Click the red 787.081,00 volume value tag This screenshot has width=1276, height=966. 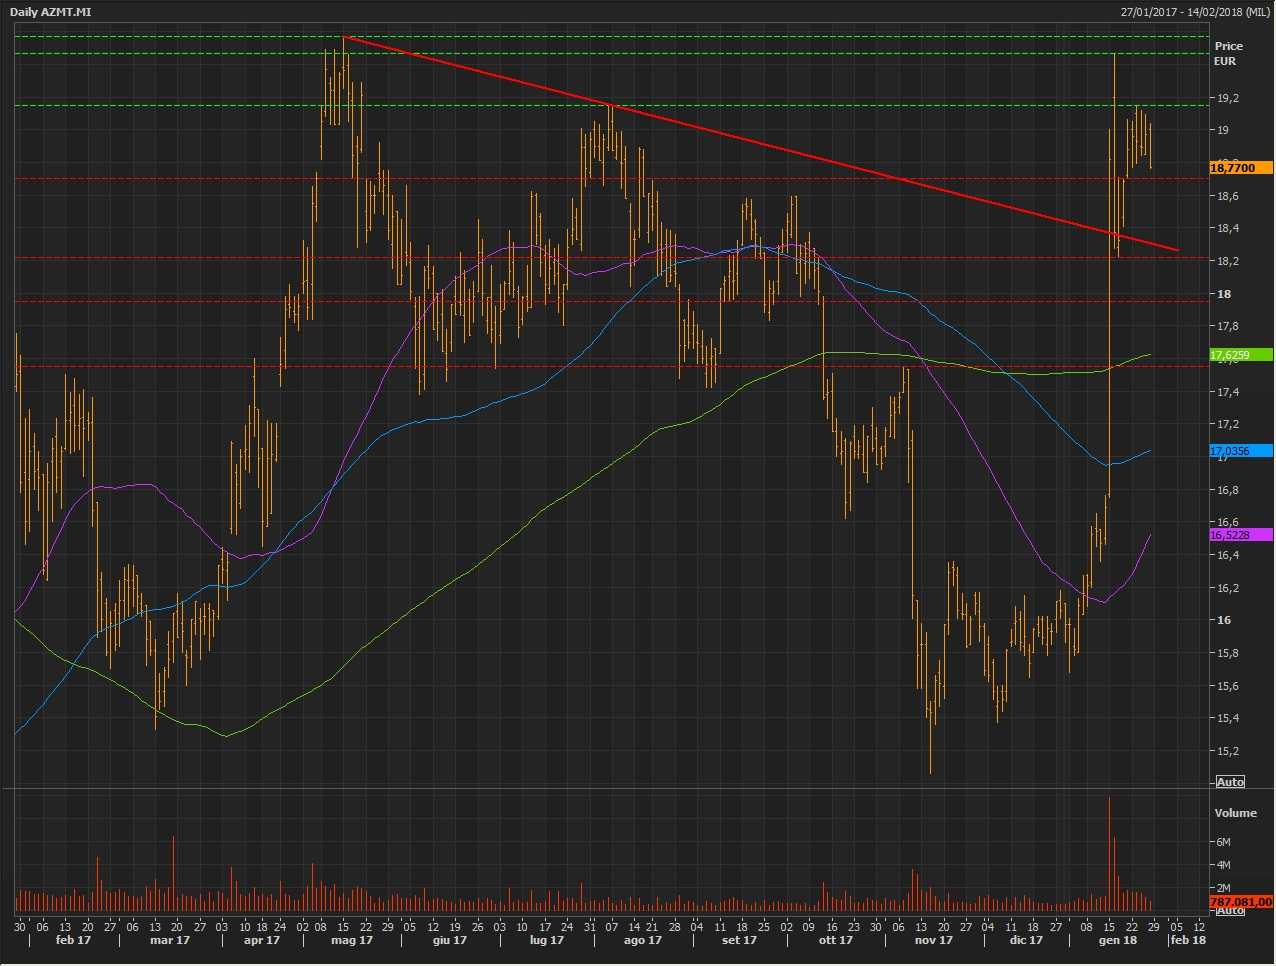click(1240, 902)
